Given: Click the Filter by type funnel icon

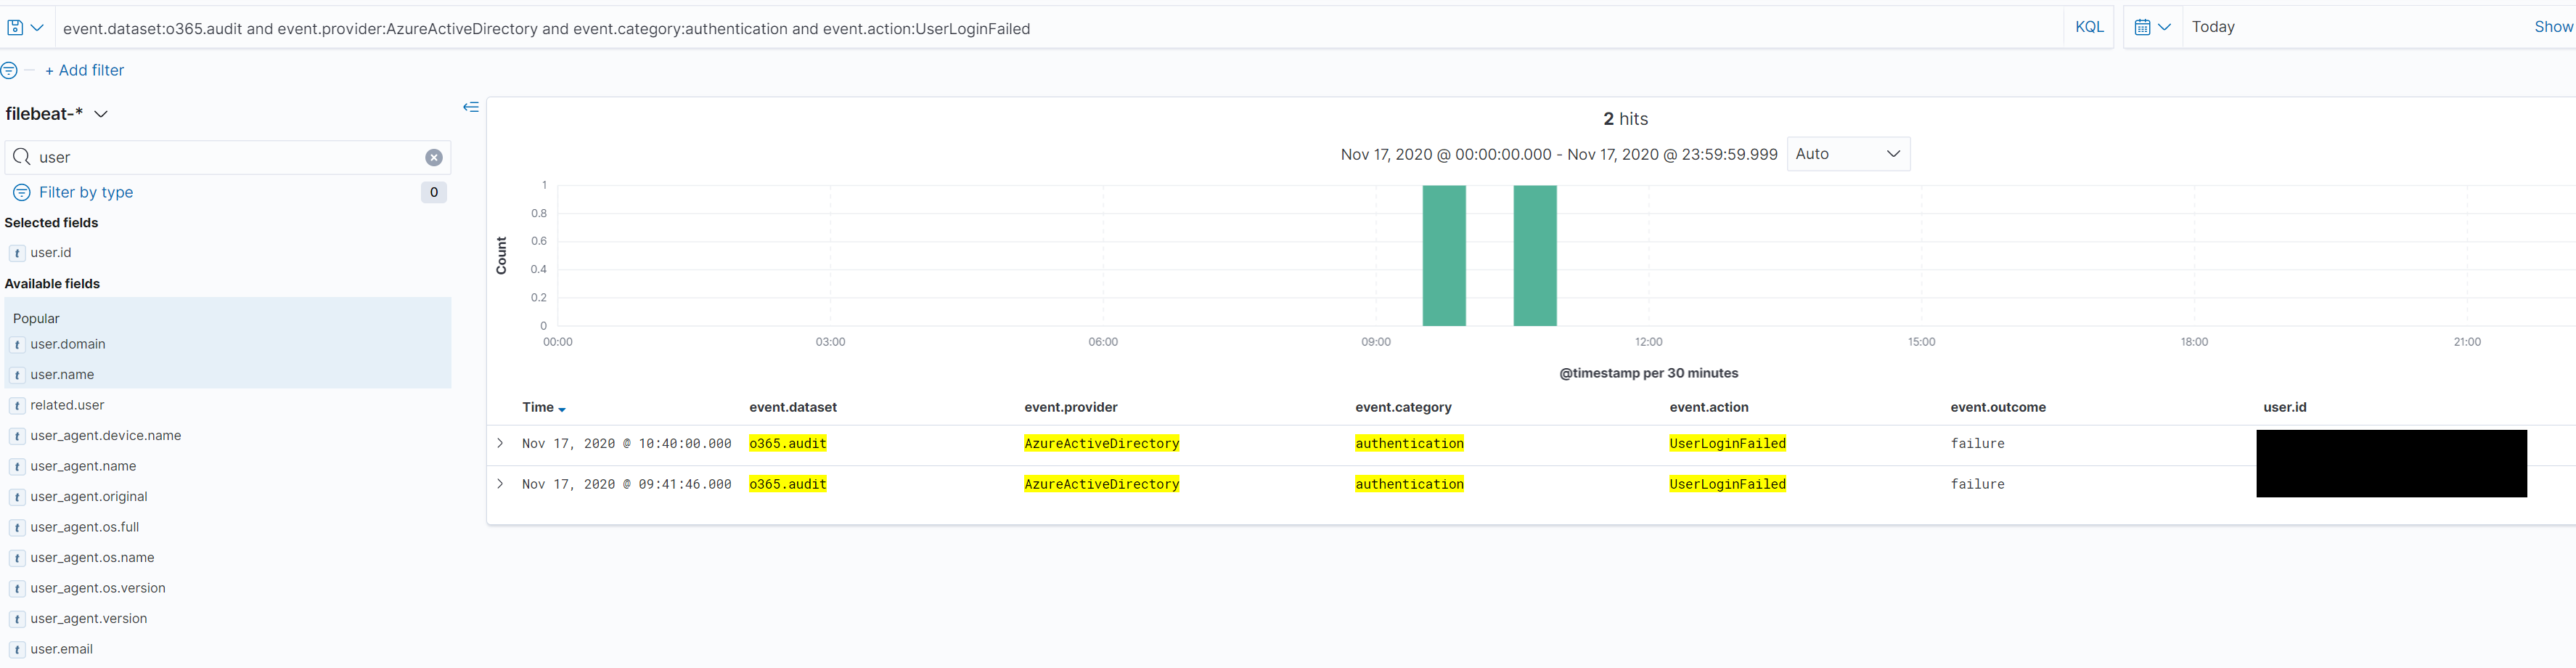Looking at the screenshot, I should pos(20,192).
